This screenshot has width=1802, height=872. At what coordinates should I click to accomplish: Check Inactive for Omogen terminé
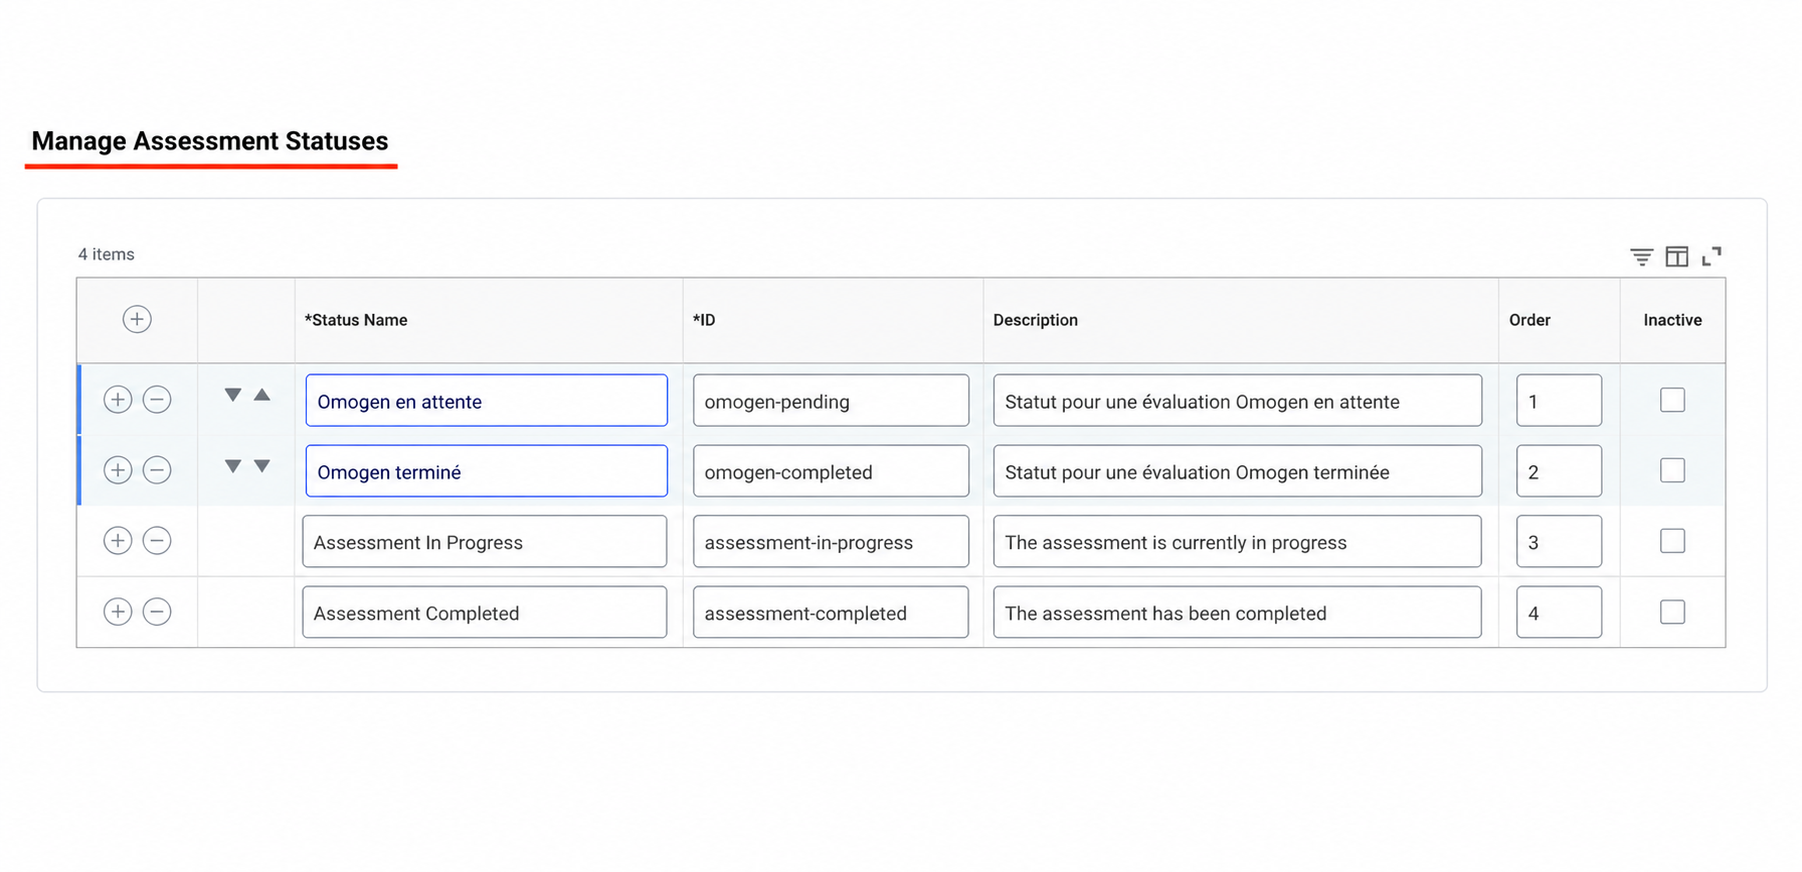pyautogui.click(x=1672, y=470)
